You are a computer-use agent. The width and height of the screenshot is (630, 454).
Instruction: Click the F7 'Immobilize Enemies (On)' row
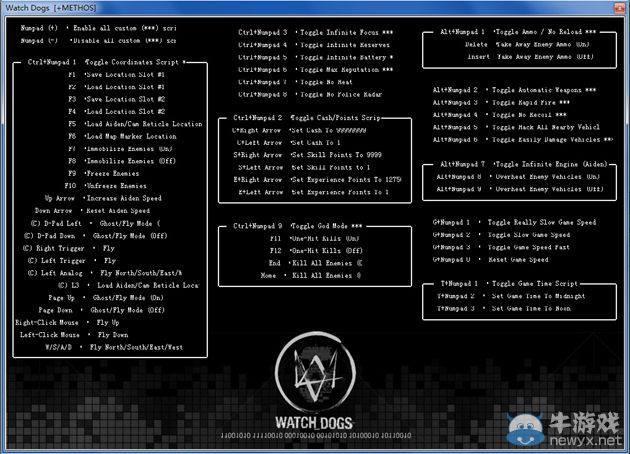click(x=120, y=149)
